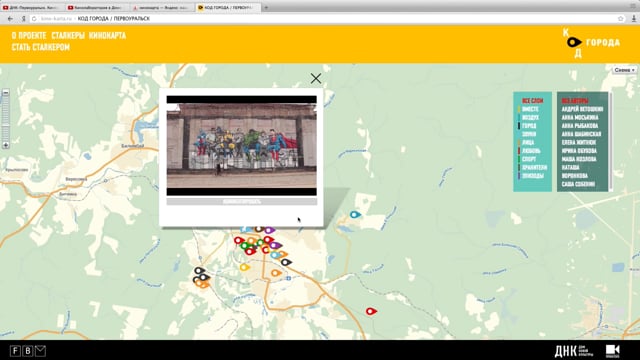Toggle the ВОЗДУХ layer filter
This screenshot has height=360, width=640.
pyautogui.click(x=530, y=118)
